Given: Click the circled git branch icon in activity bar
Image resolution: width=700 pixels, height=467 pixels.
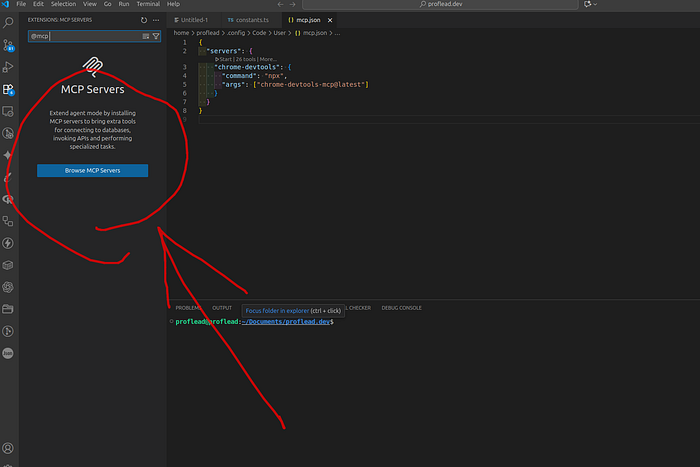Looking at the screenshot, I should pyautogui.click(x=8, y=331).
